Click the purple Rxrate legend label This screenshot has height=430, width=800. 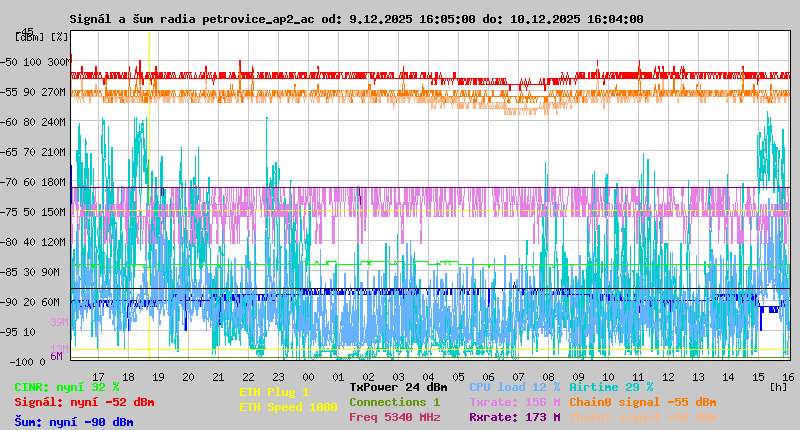514,417
